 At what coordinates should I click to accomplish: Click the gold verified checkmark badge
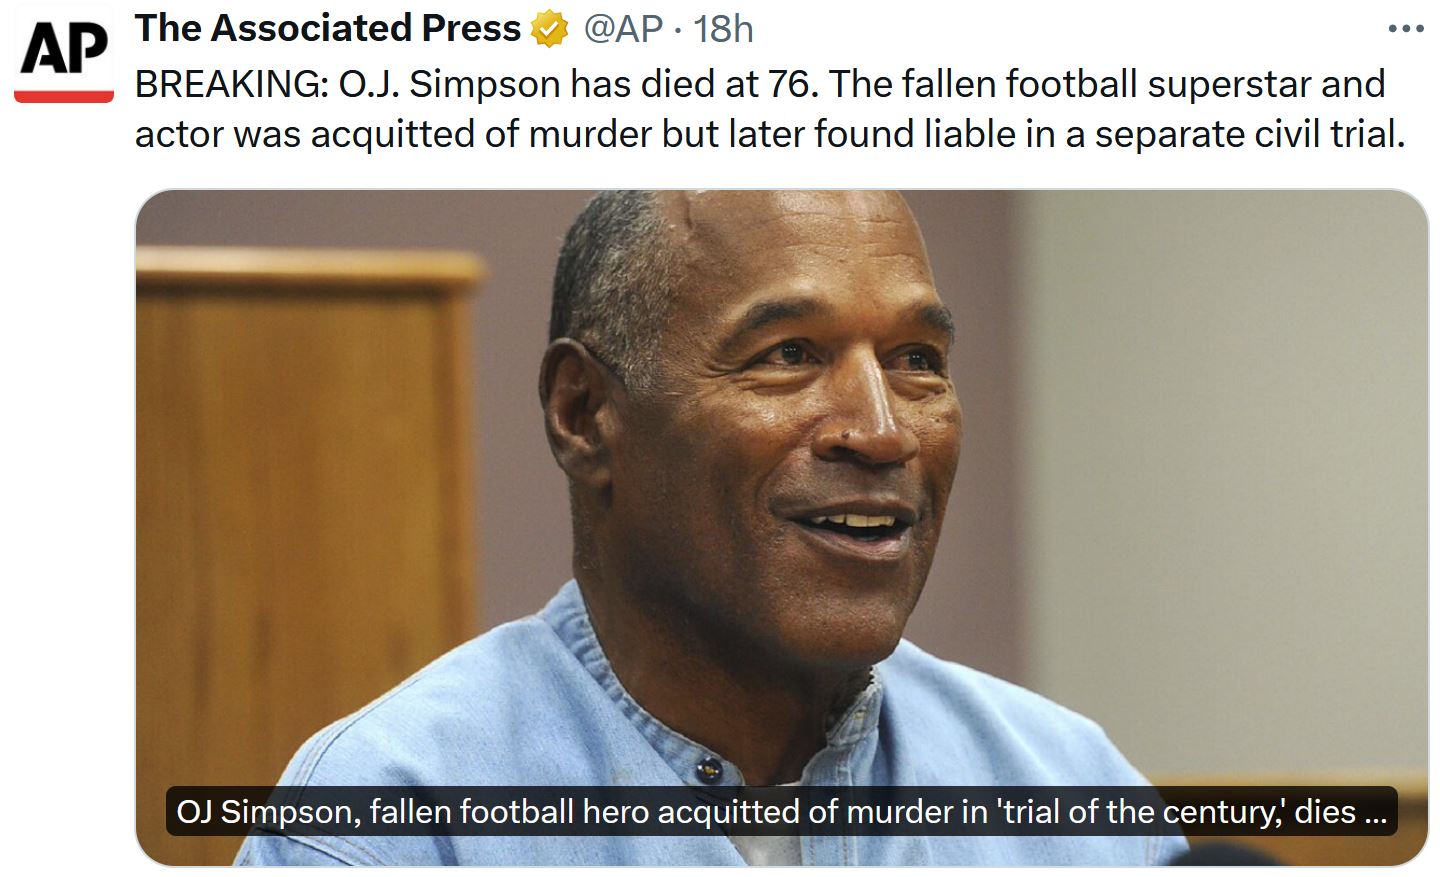click(x=549, y=30)
